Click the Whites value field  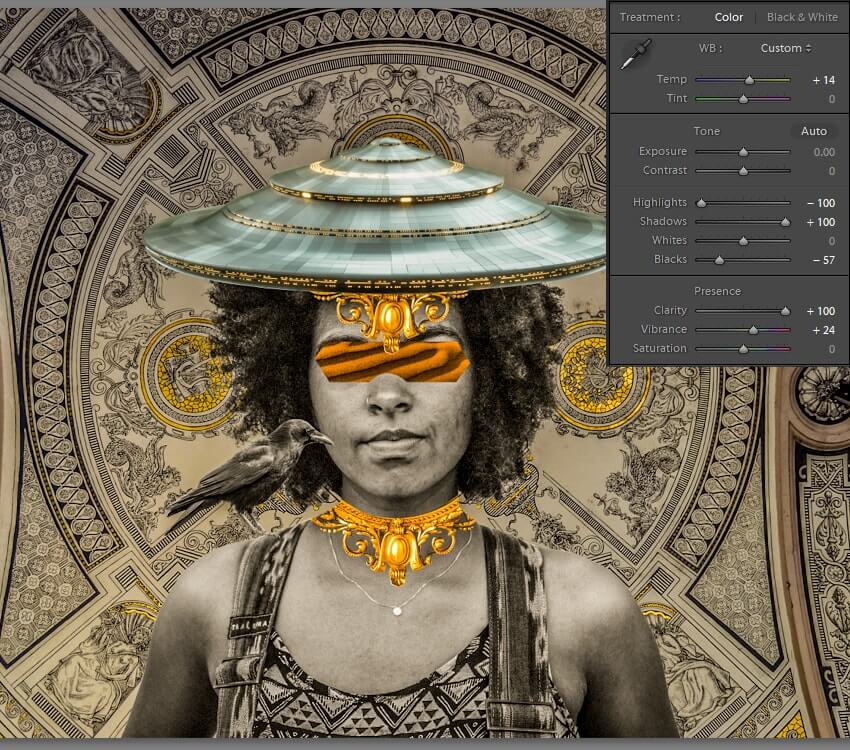click(832, 241)
